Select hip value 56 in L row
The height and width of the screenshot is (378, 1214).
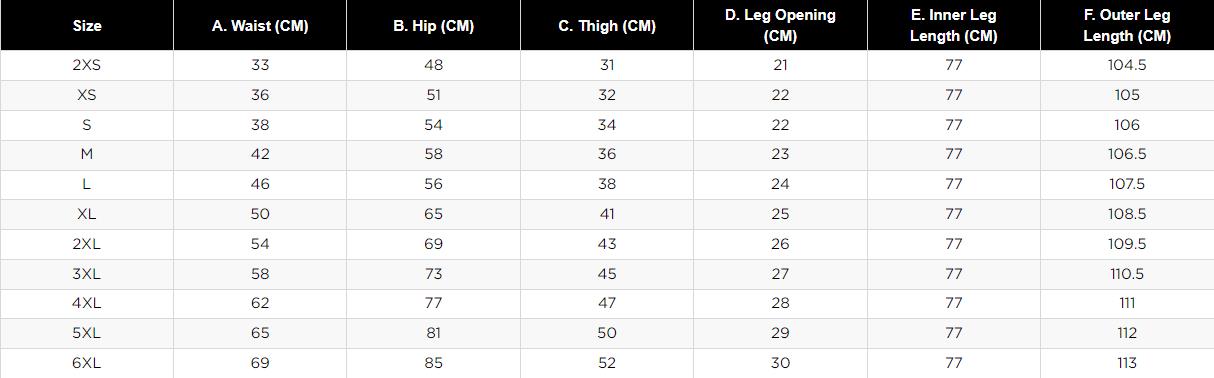(x=433, y=184)
